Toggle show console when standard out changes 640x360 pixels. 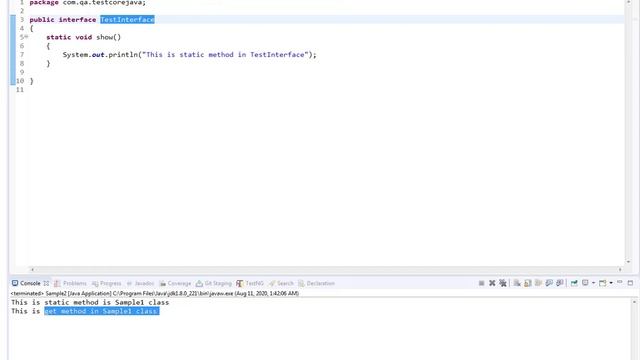tap(549, 283)
